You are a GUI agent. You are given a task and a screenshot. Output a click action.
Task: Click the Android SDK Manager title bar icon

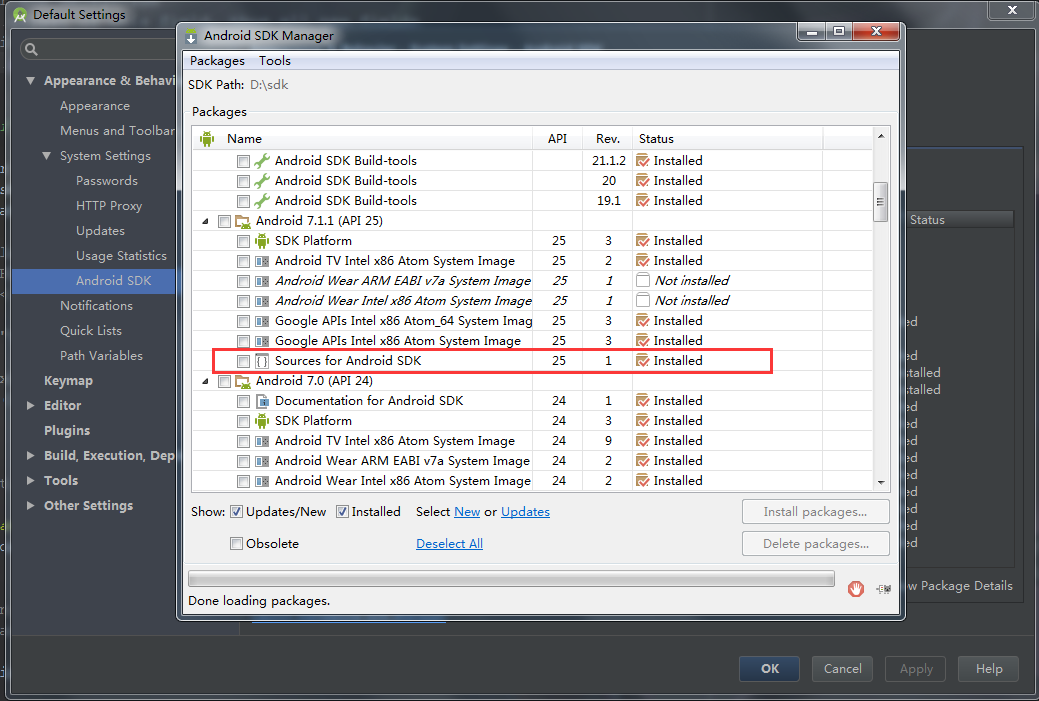(x=191, y=36)
